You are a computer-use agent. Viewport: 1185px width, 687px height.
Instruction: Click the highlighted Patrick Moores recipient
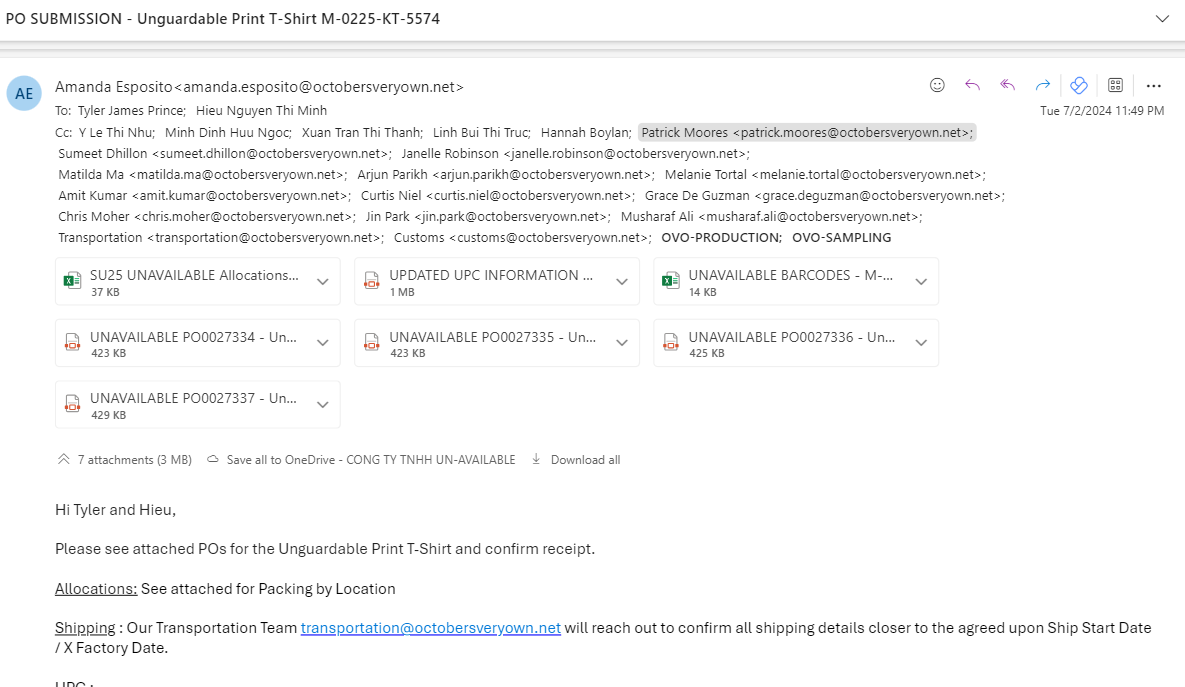click(807, 132)
